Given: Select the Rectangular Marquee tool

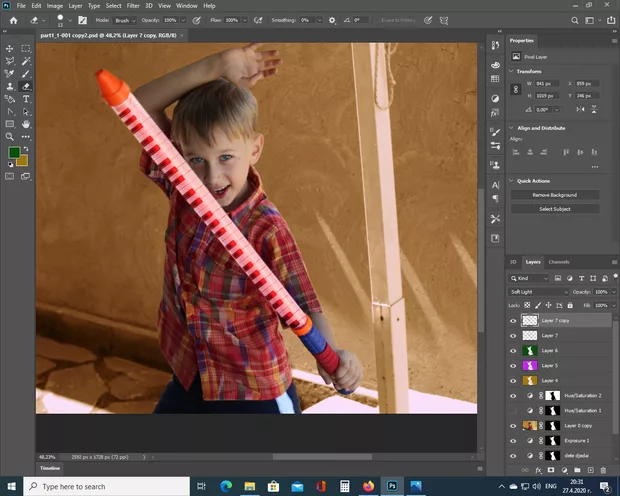Looking at the screenshot, I should pyautogui.click(x=26, y=48).
